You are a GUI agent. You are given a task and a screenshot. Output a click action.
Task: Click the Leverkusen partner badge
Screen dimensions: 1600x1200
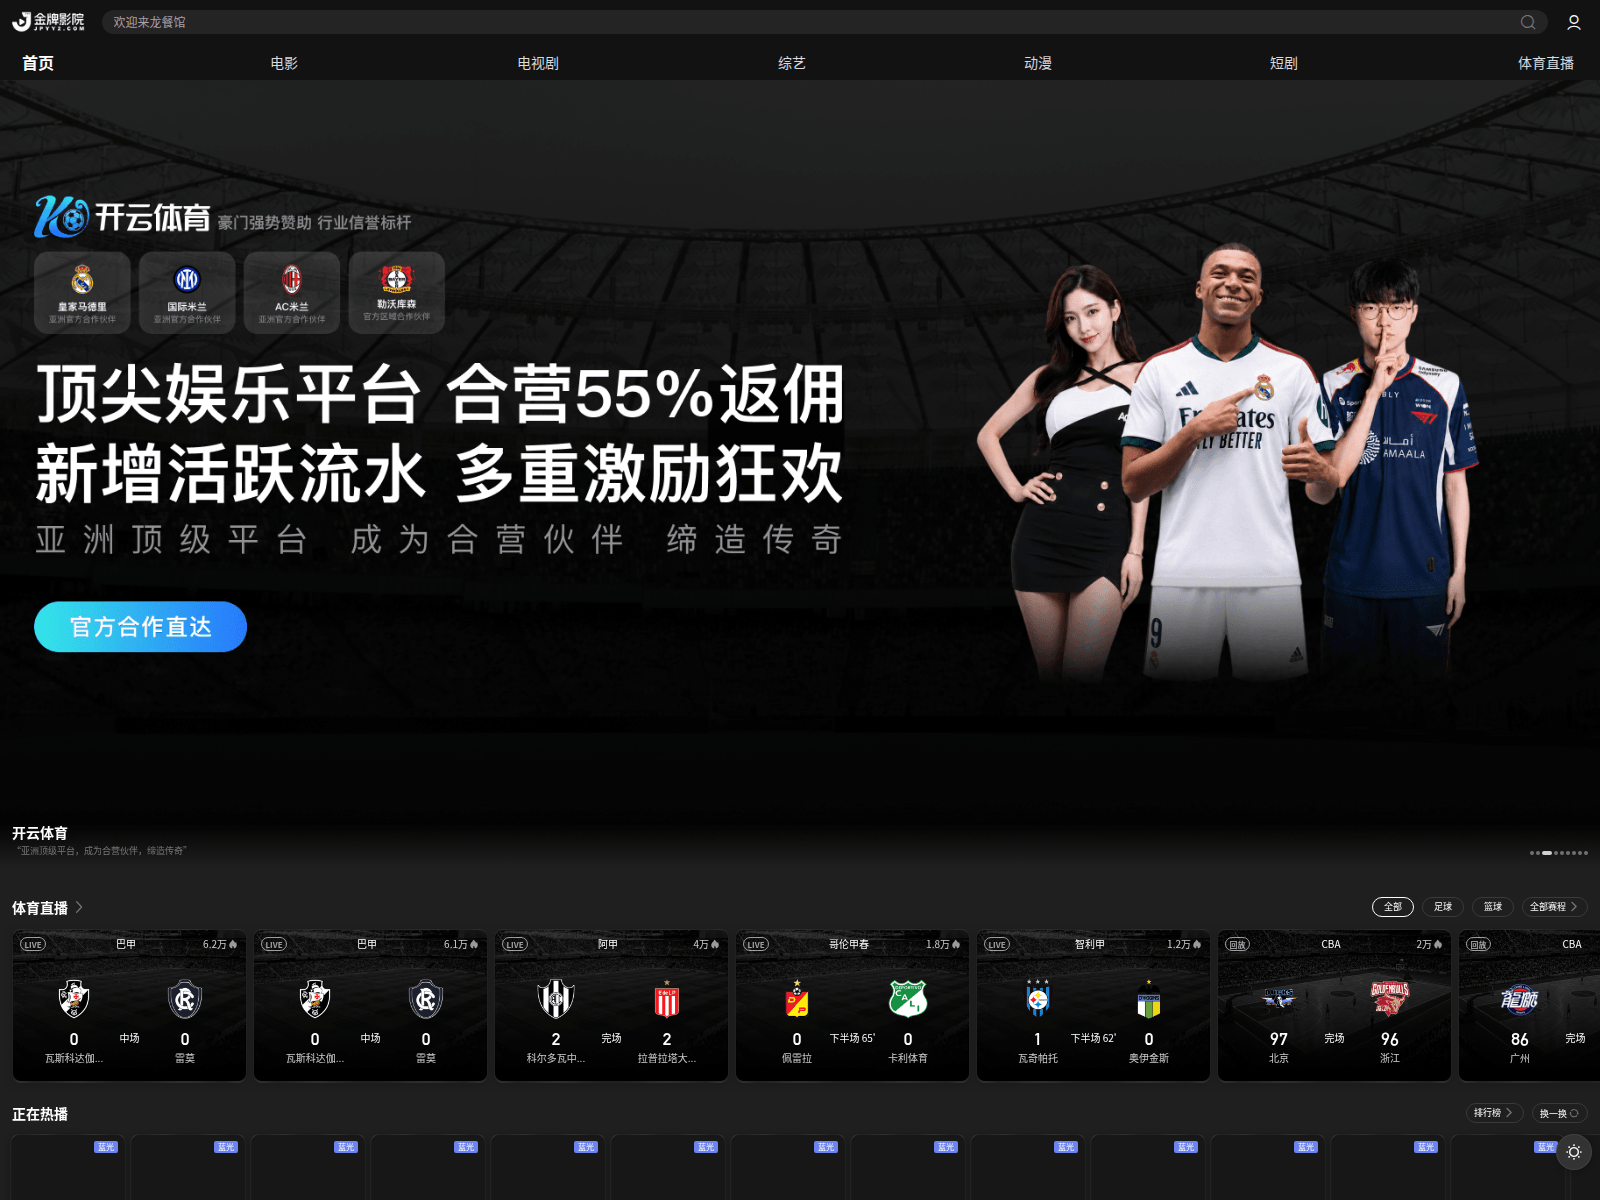pos(397,293)
